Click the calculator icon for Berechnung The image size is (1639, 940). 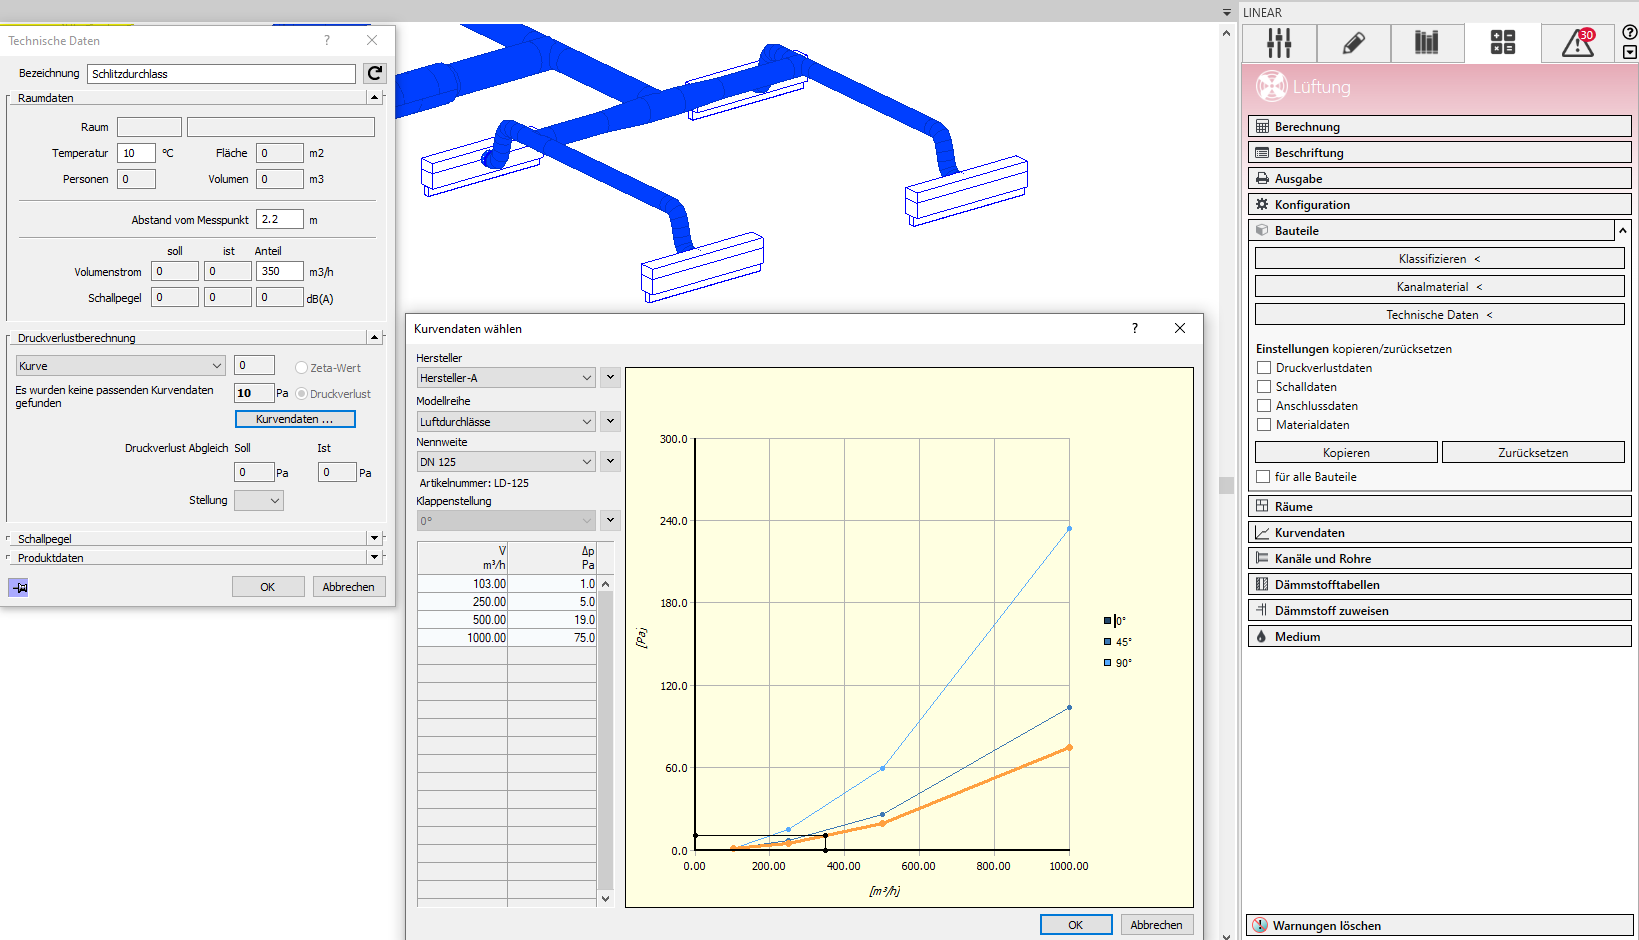pyautogui.click(x=1263, y=127)
